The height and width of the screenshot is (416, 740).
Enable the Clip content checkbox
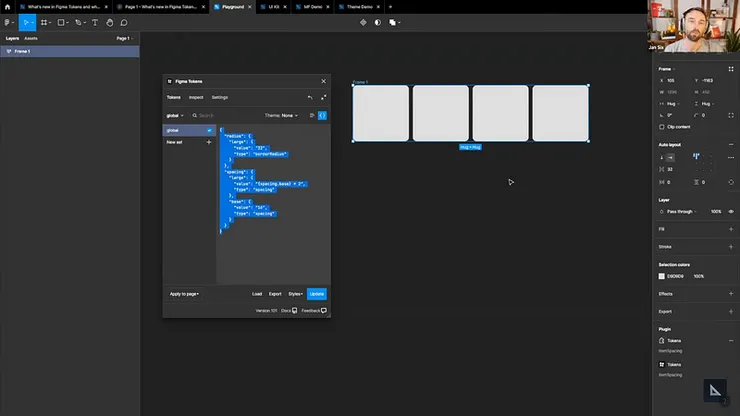pyautogui.click(x=663, y=127)
